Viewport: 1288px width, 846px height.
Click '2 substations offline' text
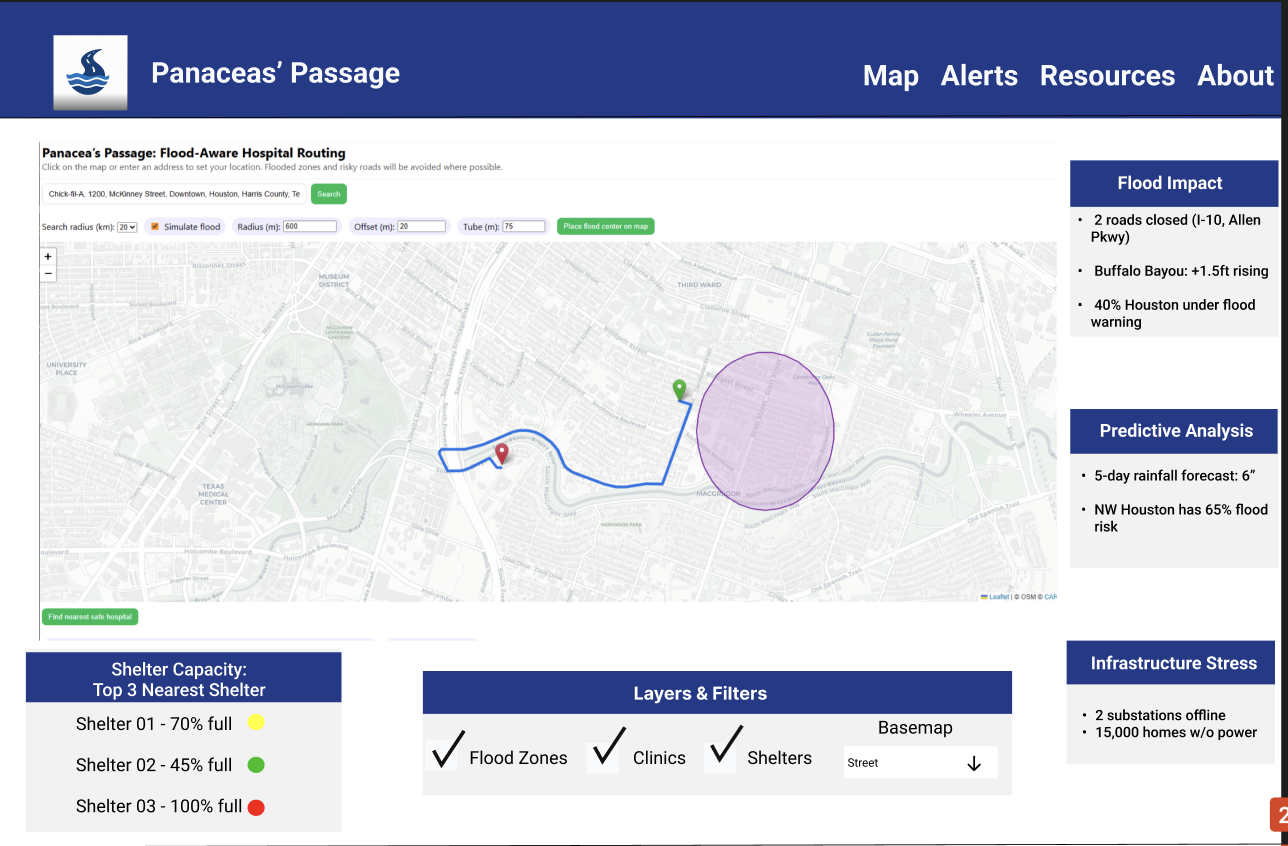click(1160, 715)
